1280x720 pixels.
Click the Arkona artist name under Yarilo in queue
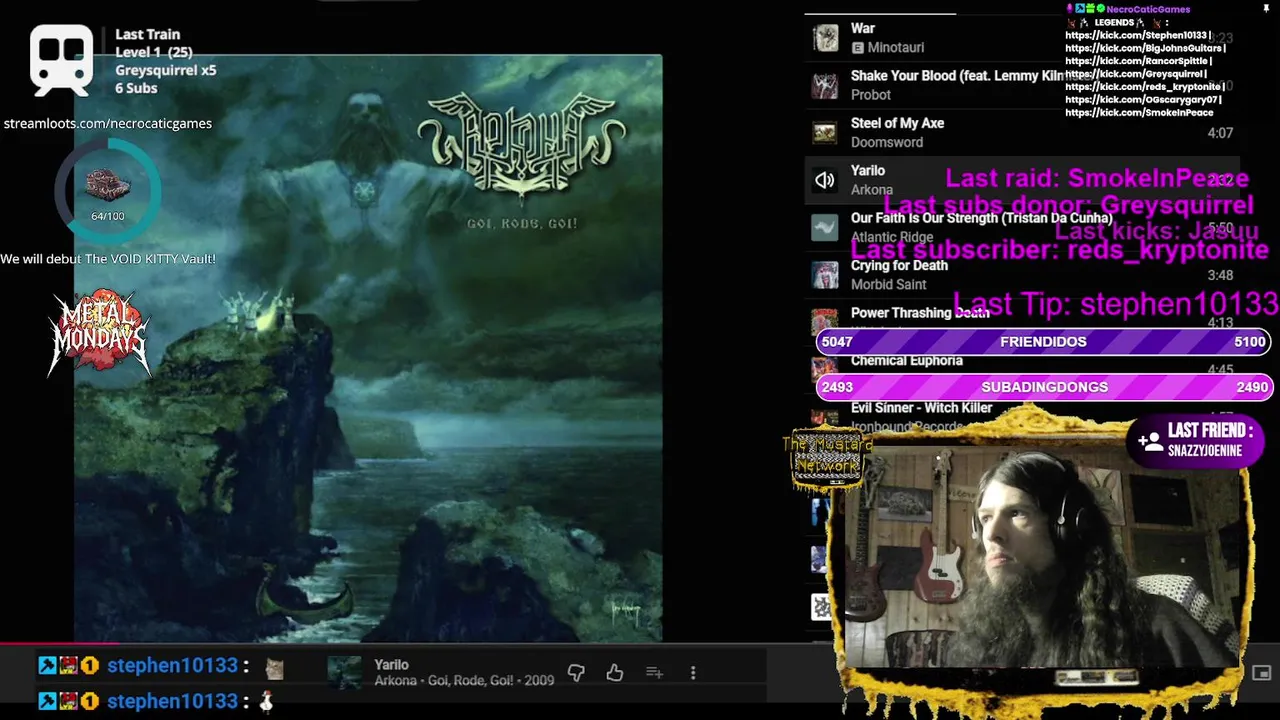point(871,190)
